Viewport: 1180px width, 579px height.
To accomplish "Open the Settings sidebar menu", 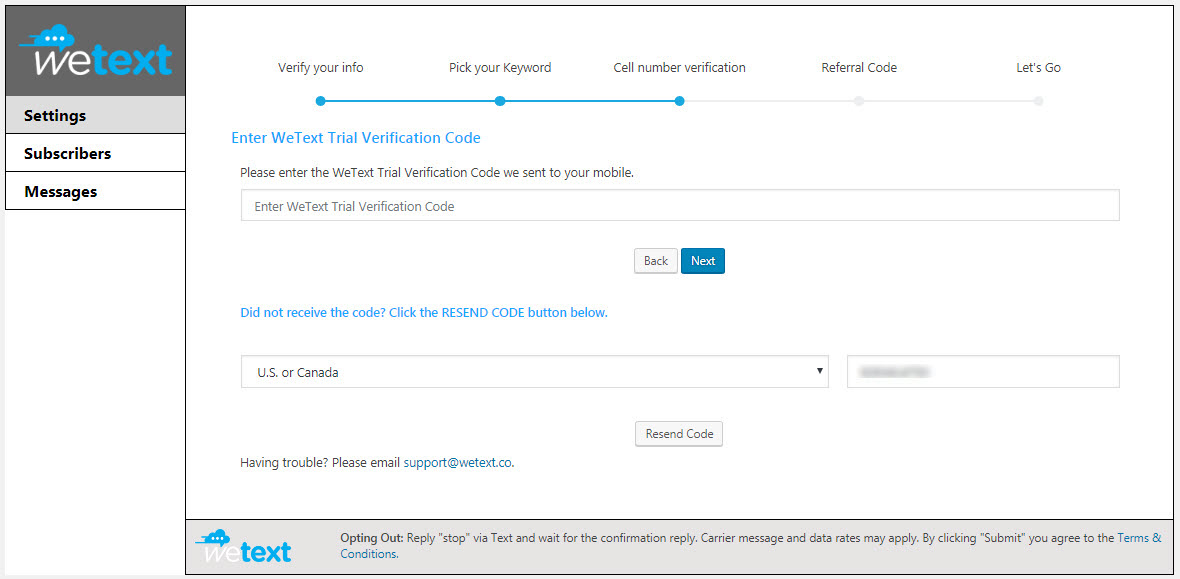I will click(95, 115).
